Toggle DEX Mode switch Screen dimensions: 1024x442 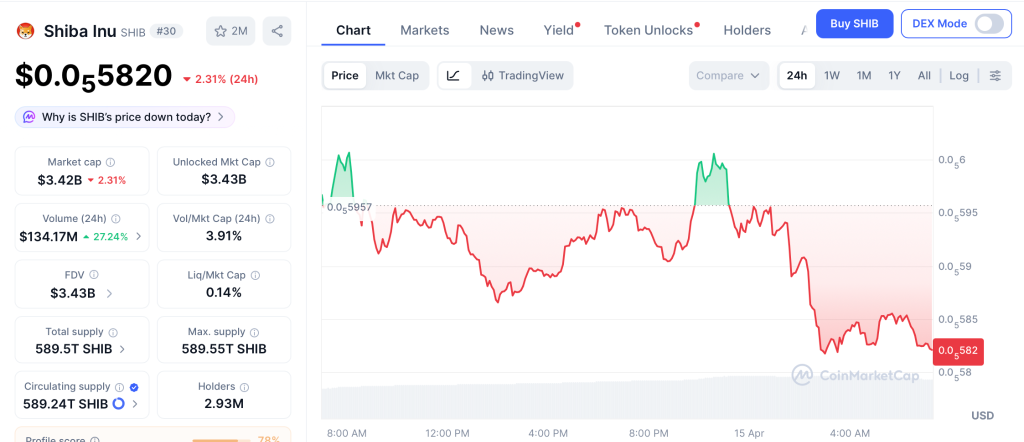[x=988, y=23]
